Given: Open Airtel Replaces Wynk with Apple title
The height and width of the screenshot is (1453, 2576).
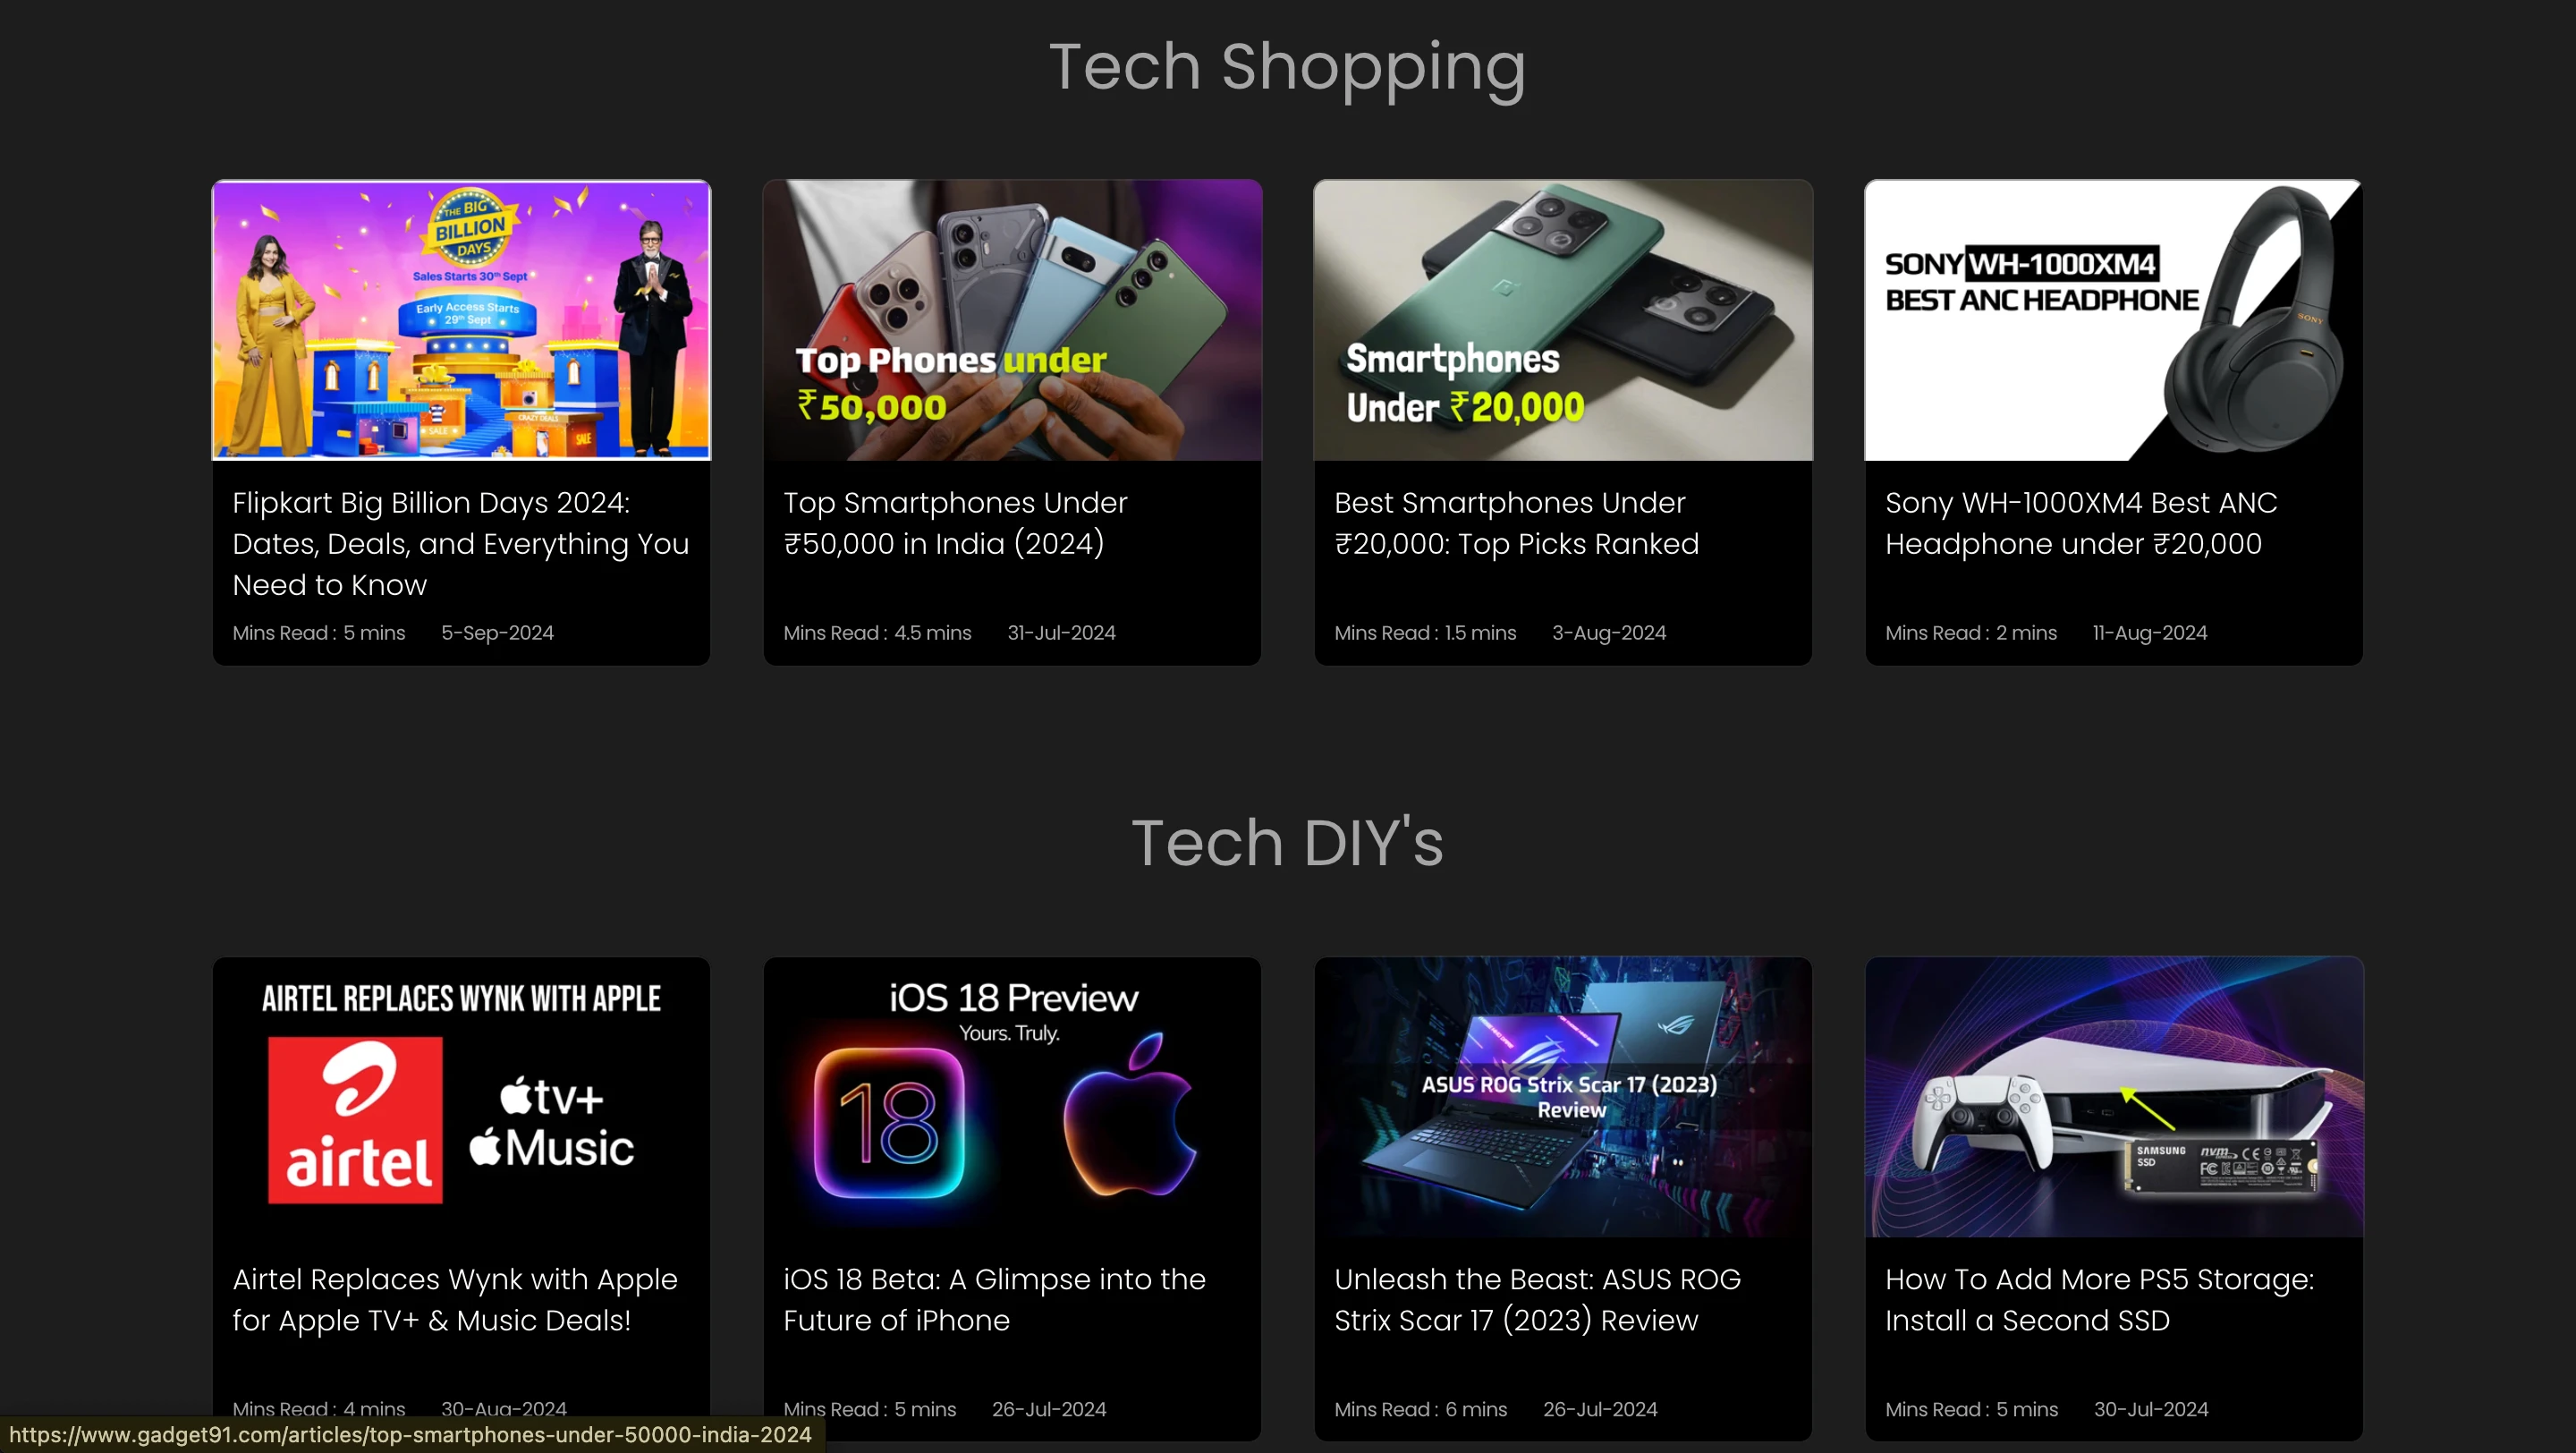Looking at the screenshot, I should [455, 1300].
